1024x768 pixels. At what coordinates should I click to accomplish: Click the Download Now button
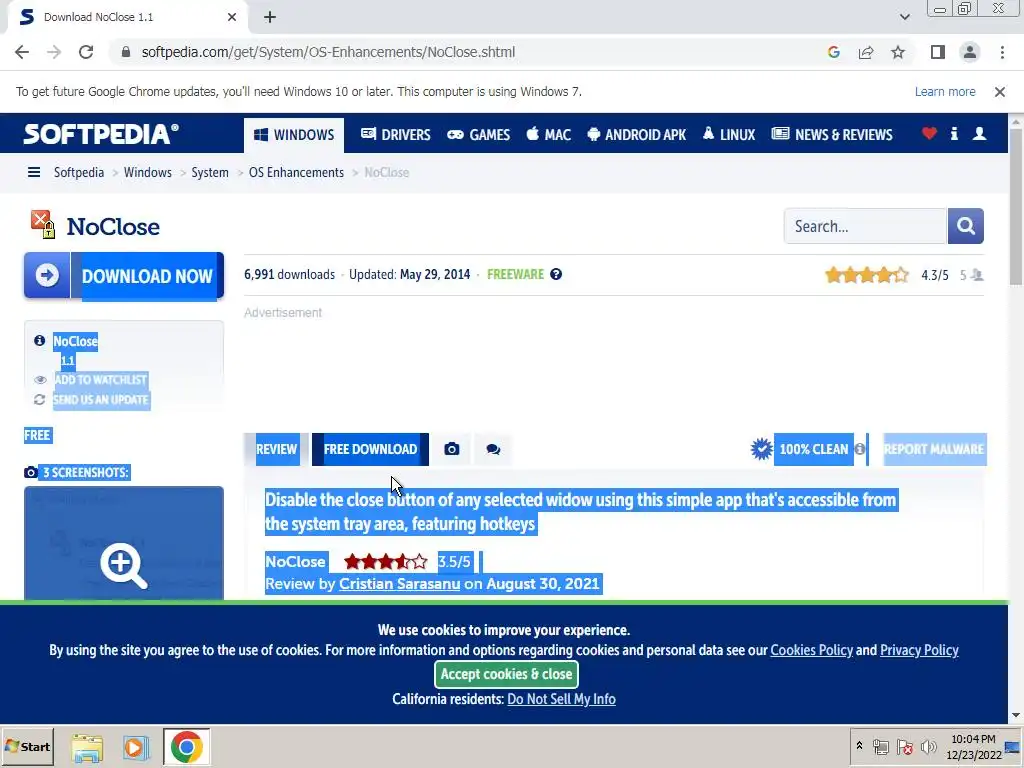coord(124,276)
